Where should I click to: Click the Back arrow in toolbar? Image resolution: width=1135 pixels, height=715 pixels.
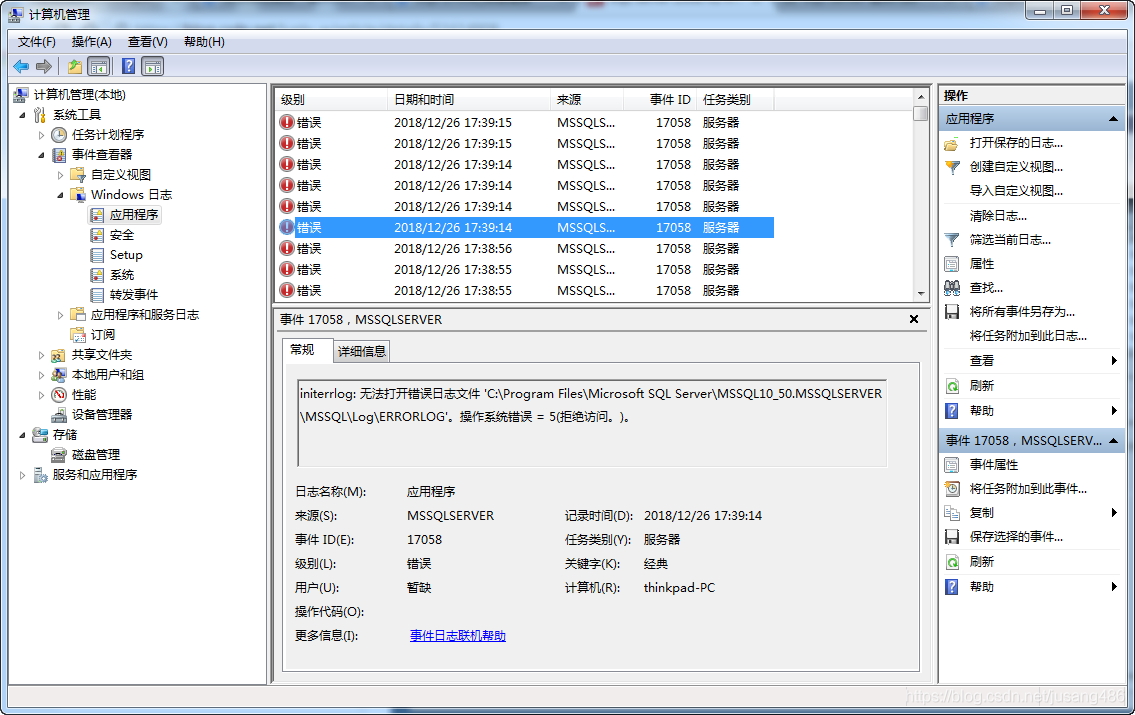(21, 67)
